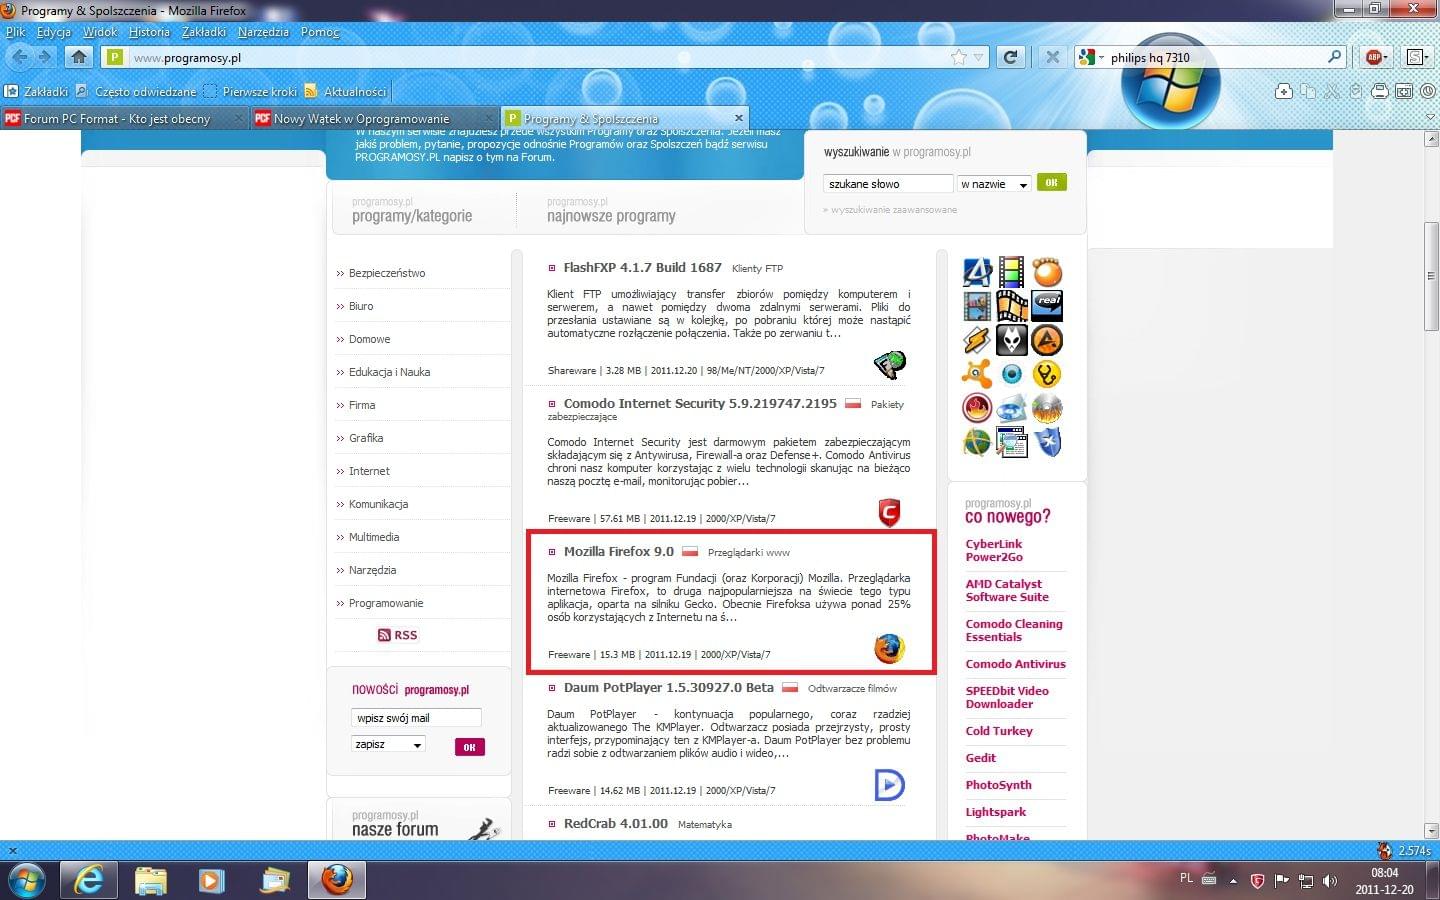Viewport: 1440px width, 900px height.
Task: Click the Comodo red shield logo
Action: 889,513
